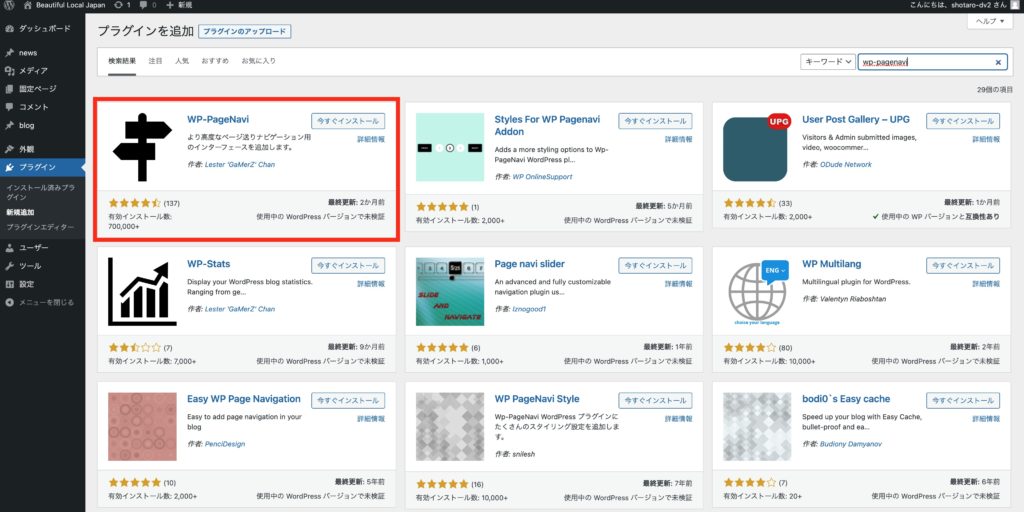Click author Lester 'GaMerZ' Chan under WP-PageNavi
This screenshot has height=512, width=1024.
pos(240,165)
